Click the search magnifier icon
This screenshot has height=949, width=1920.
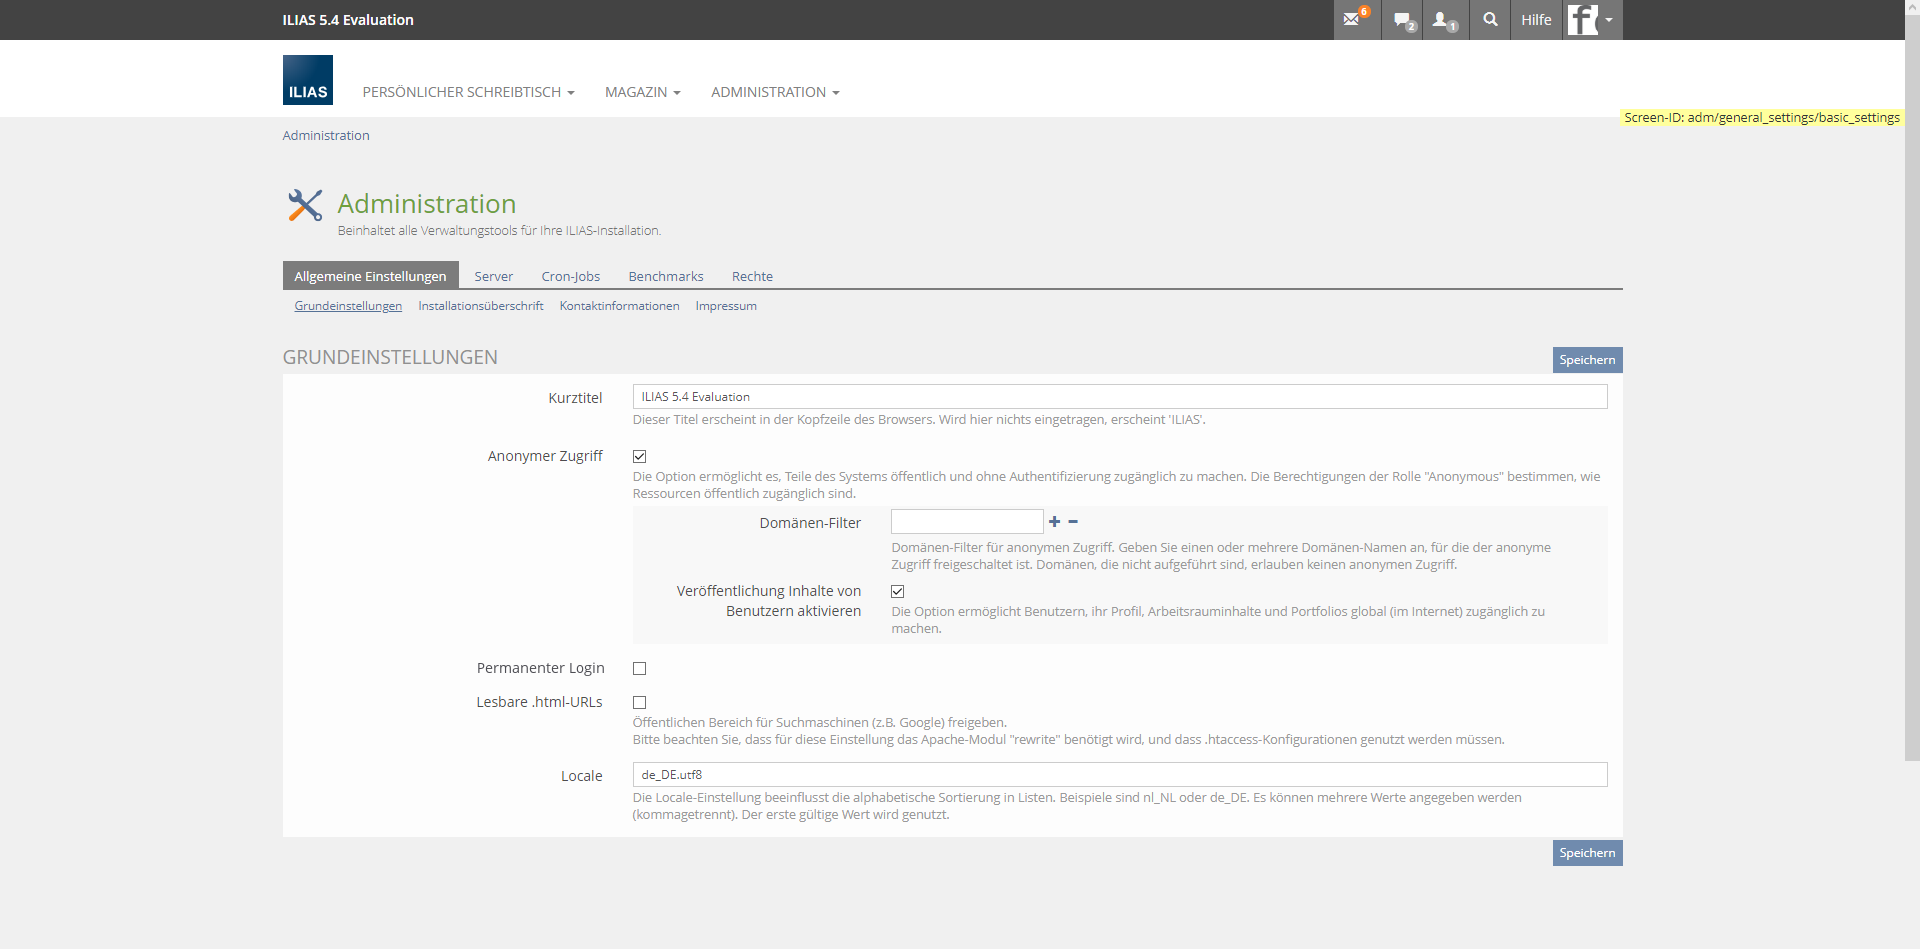coord(1490,20)
